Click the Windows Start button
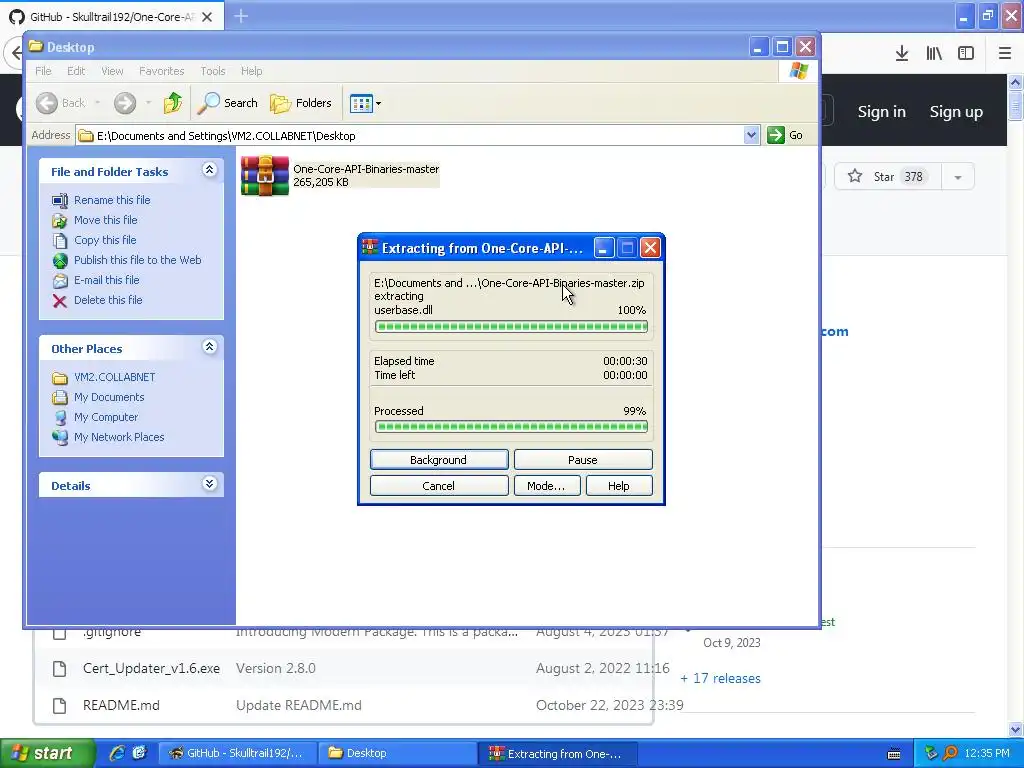This screenshot has width=1024, height=768. tap(47, 754)
